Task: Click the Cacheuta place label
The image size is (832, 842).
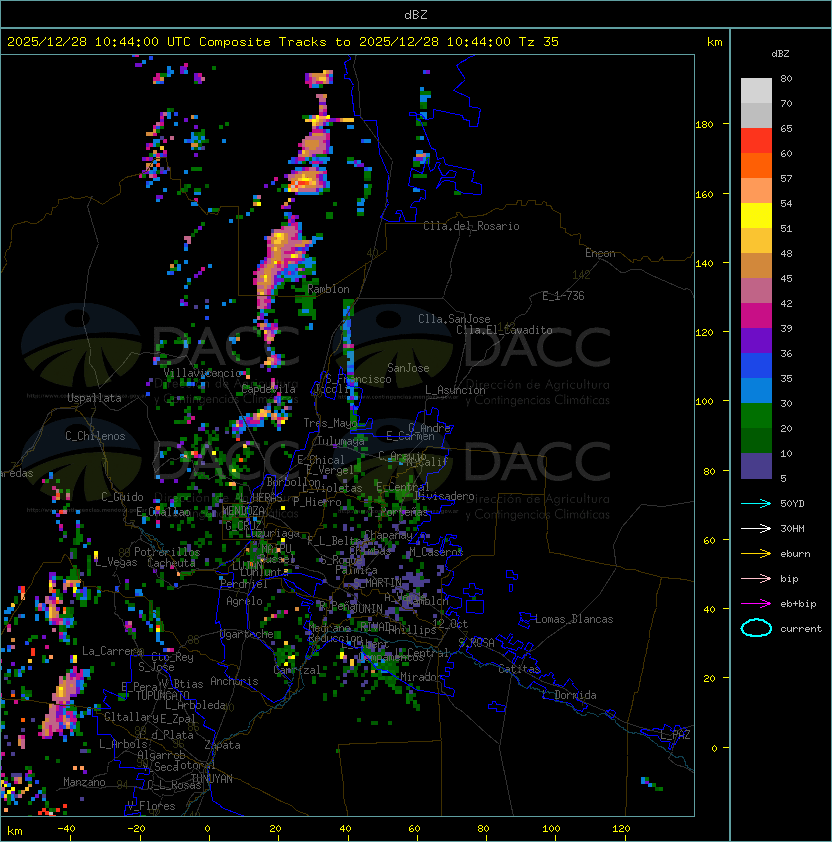Action: click(171, 563)
